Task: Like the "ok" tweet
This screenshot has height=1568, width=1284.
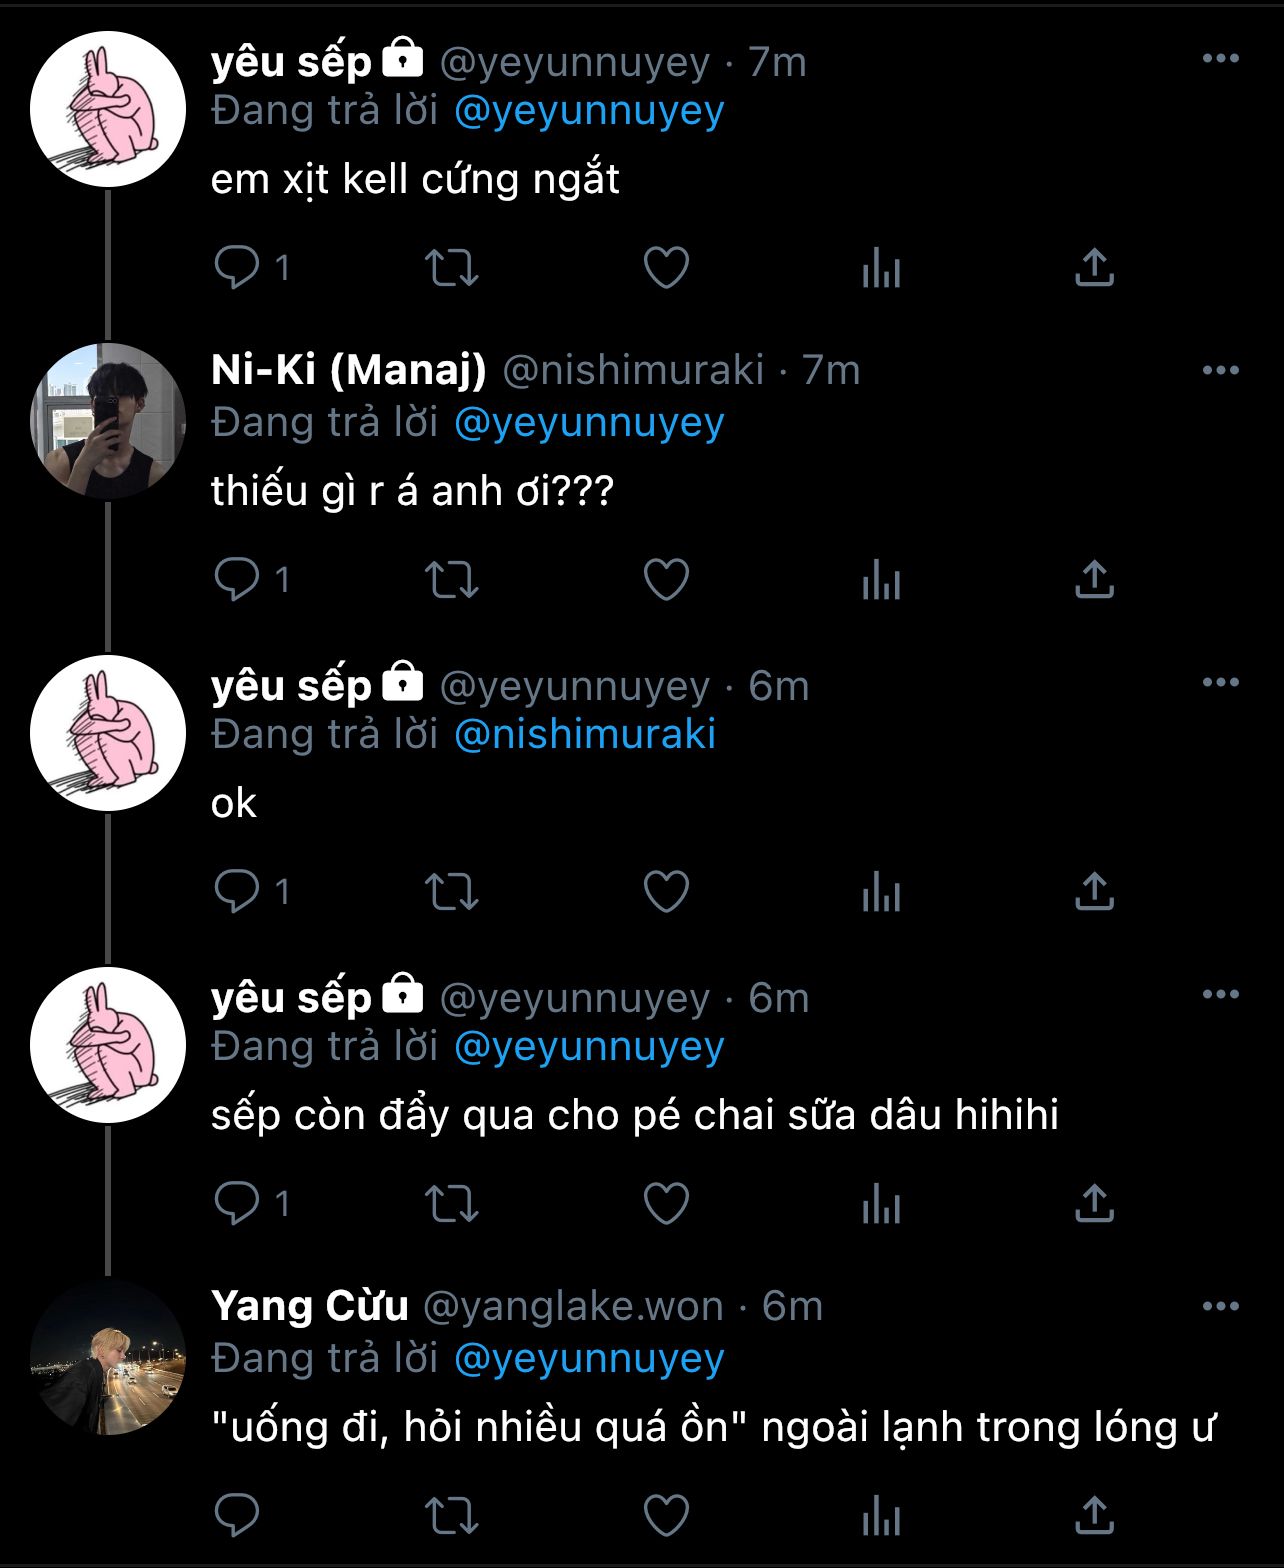Action: point(666,892)
